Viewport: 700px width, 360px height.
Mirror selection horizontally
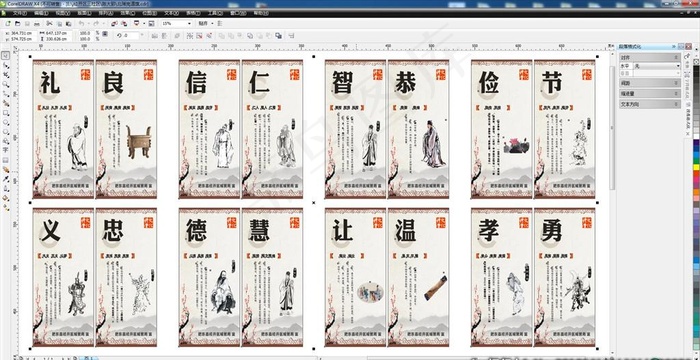tap(154, 35)
